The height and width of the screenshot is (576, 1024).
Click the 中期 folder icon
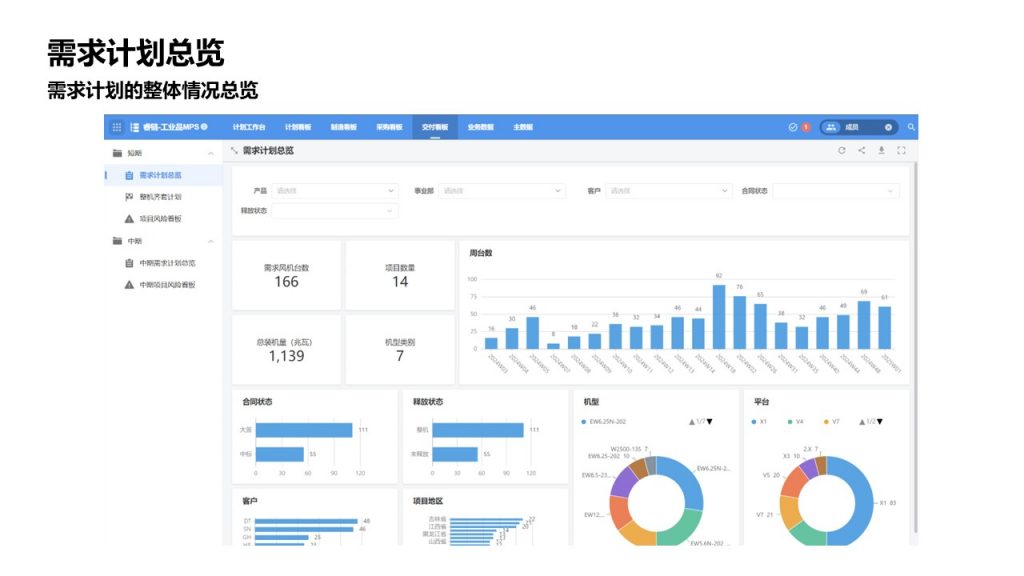point(118,241)
